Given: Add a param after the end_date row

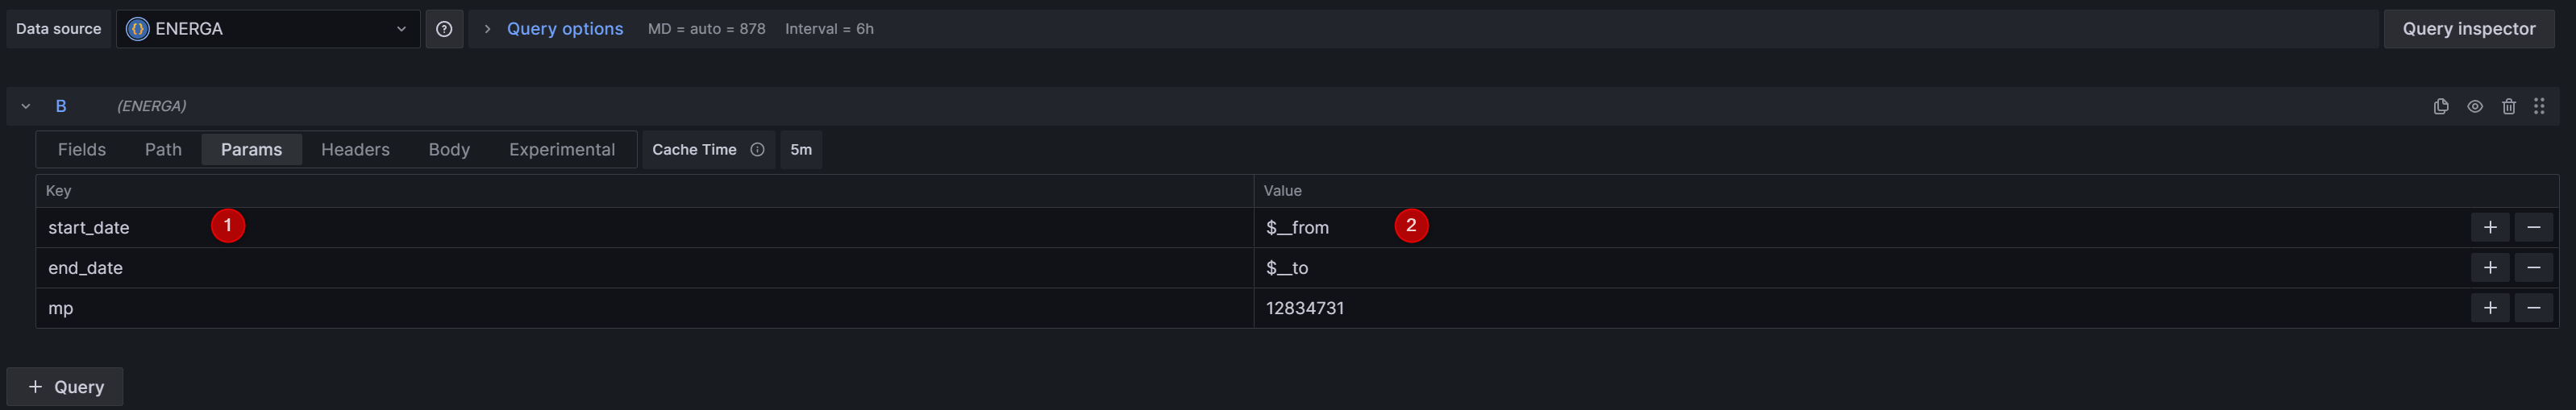Looking at the screenshot, I should click(x=2490, y=268).
